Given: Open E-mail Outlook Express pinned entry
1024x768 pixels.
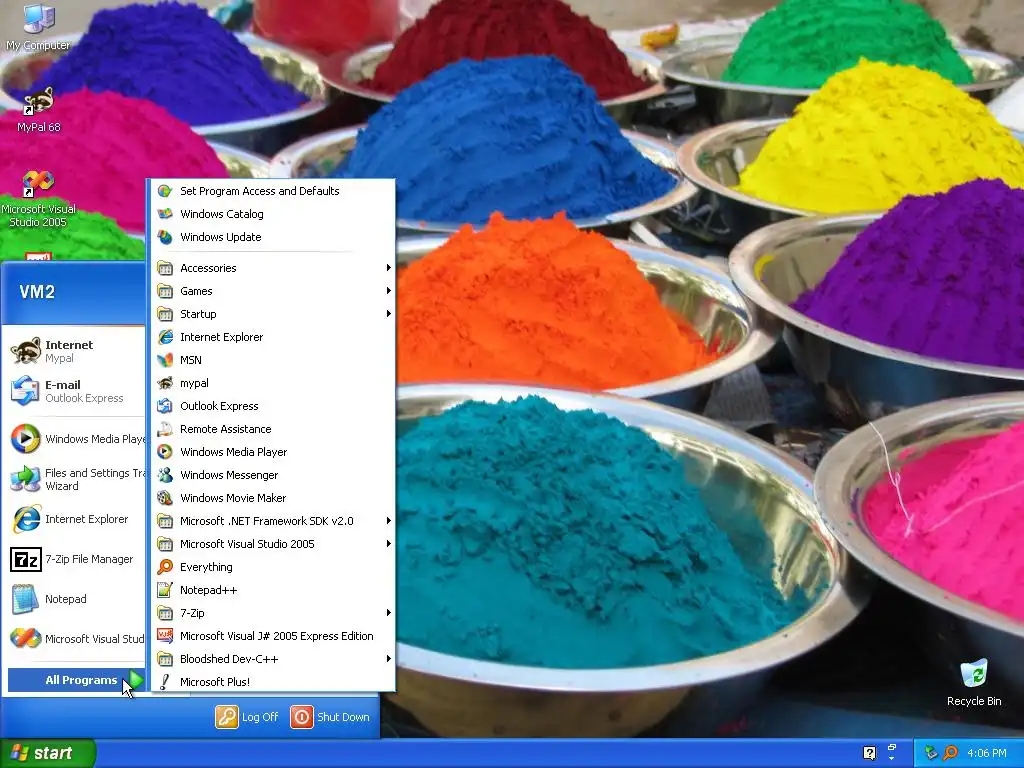Looking at the screenshot, I should [74, 391].
